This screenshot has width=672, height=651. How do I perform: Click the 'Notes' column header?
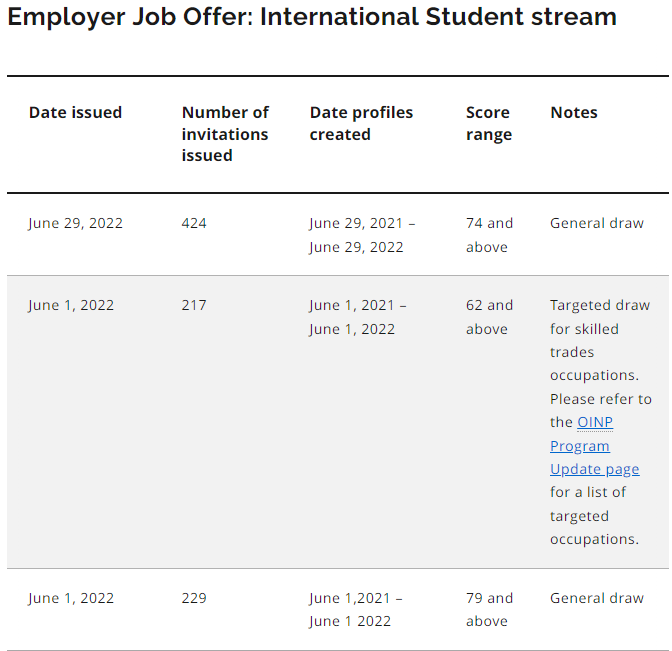(573, 112)
